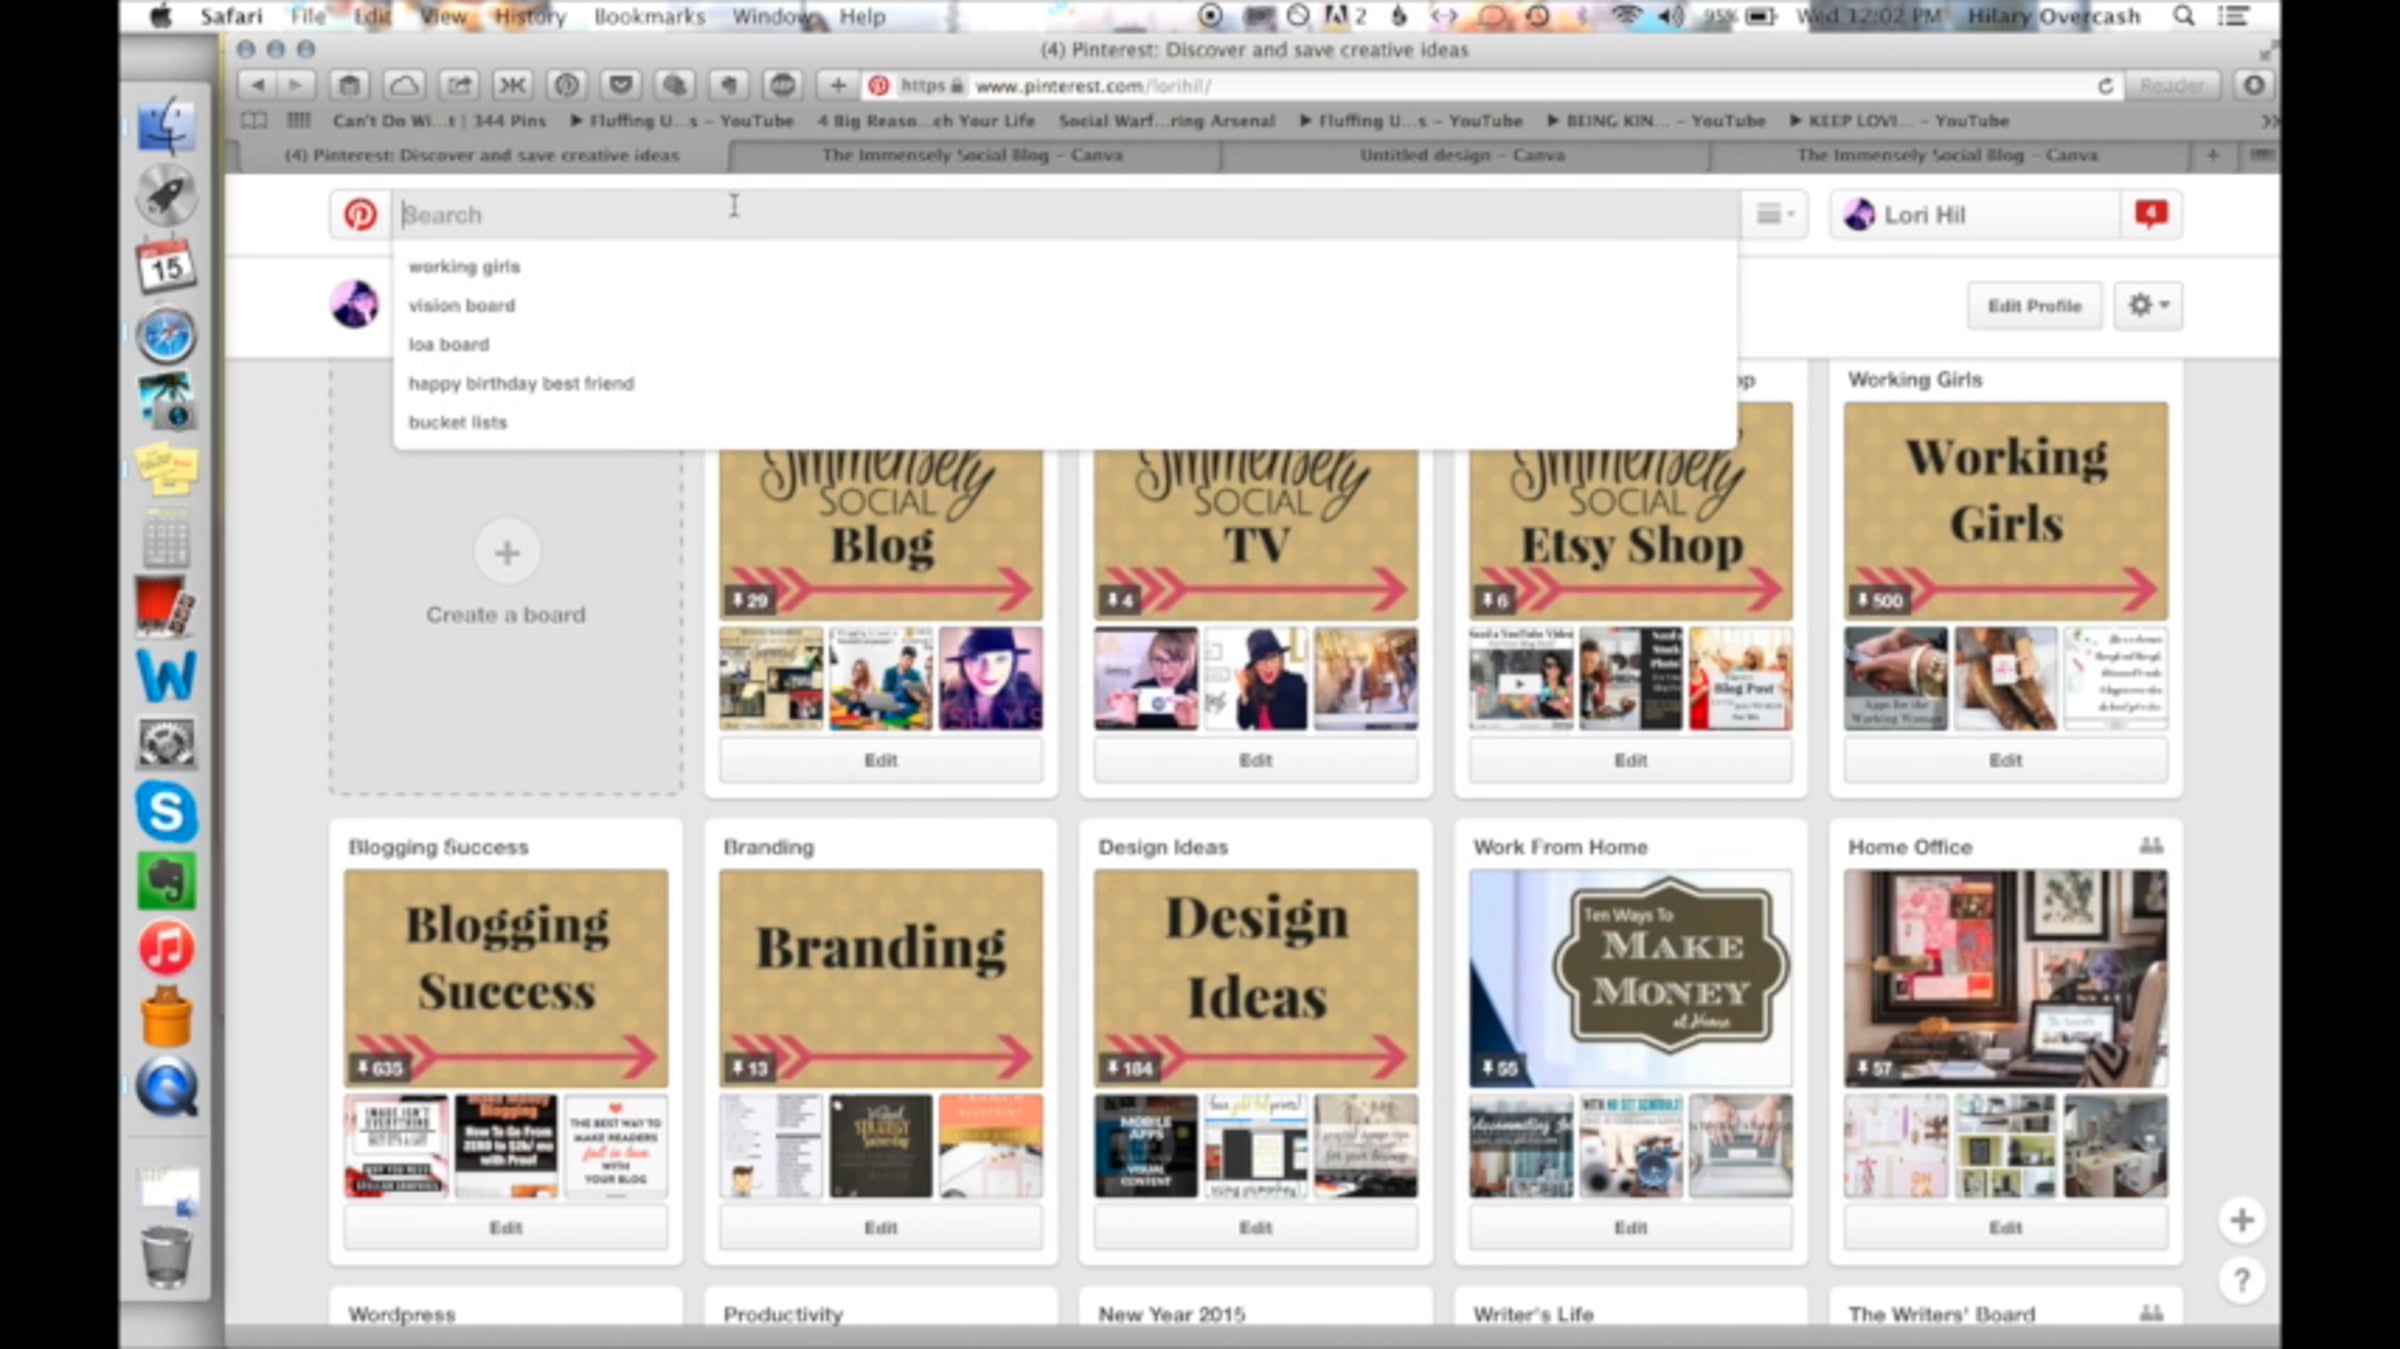
Task: Click the Edit Profile button
Action: click(x=2034, y=306)
